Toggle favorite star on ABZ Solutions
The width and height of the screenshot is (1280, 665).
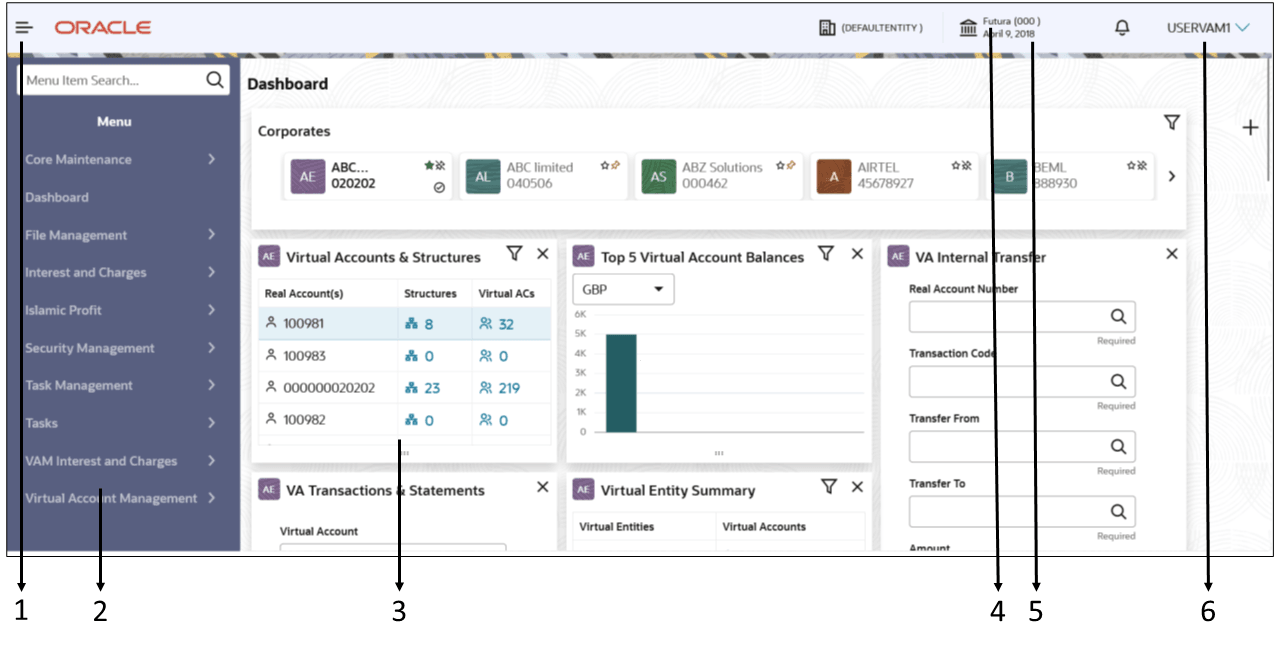(x=778, y=165)
